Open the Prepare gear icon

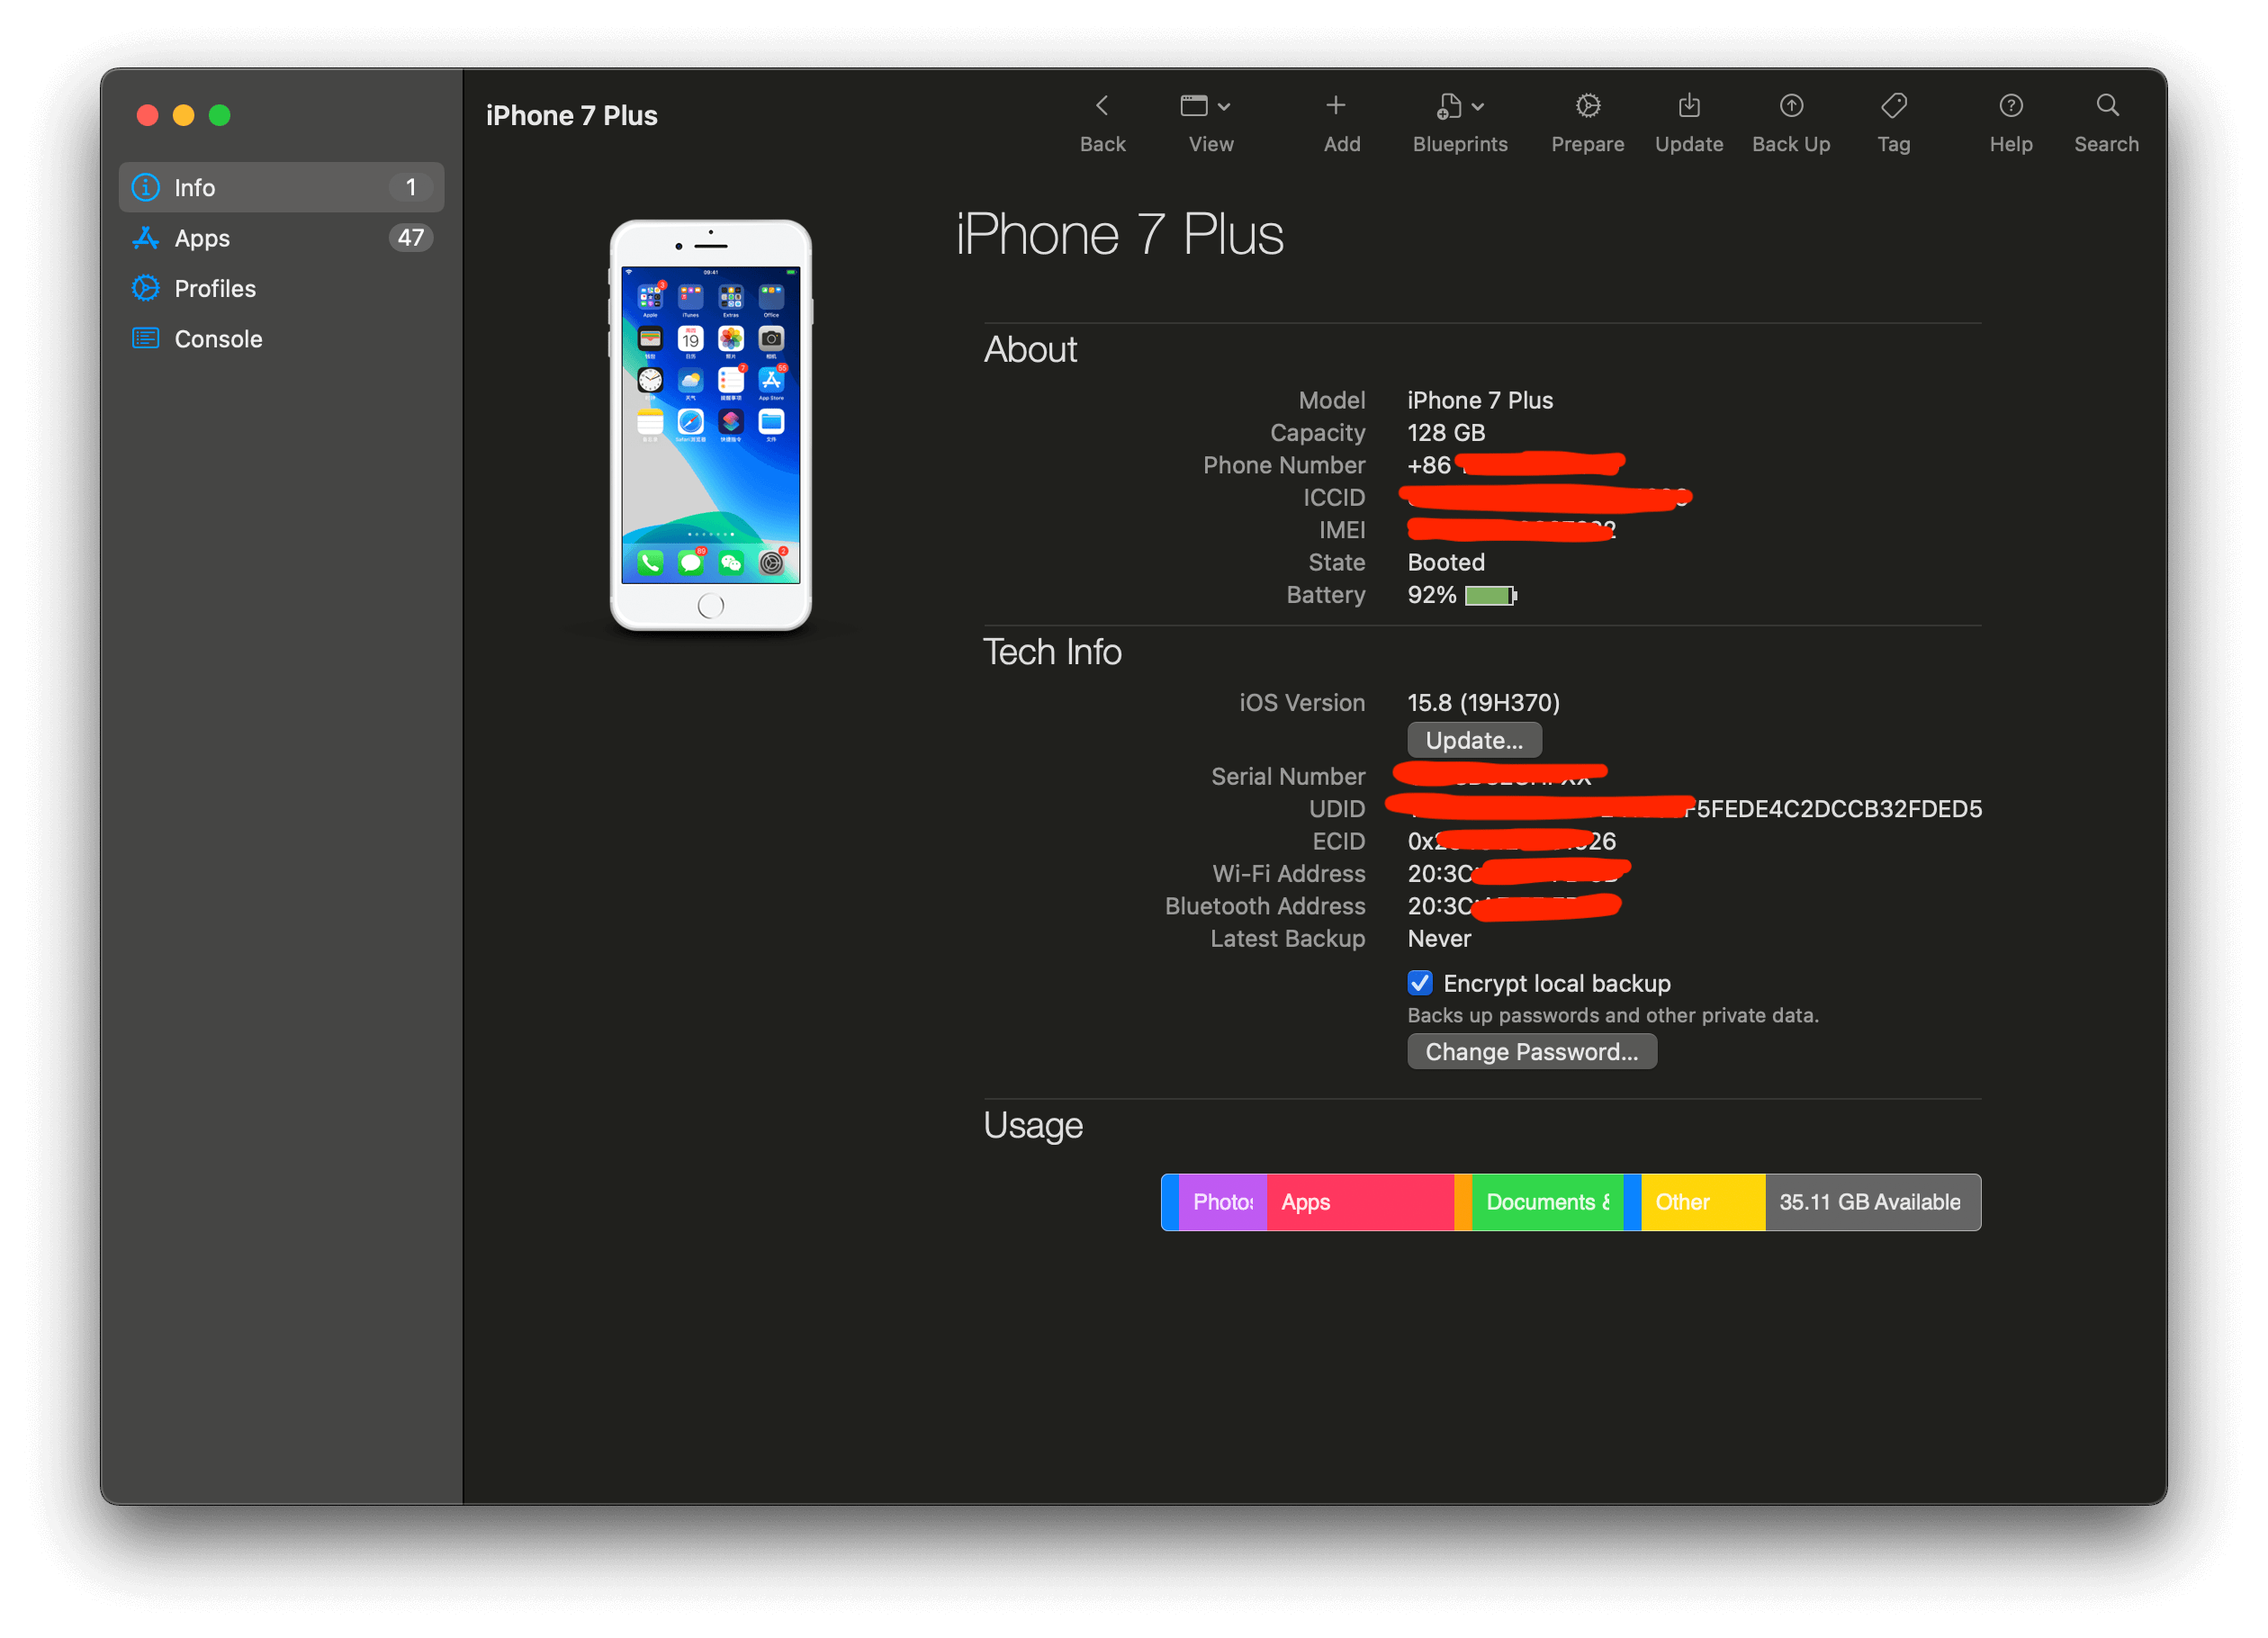(1587, 106)
